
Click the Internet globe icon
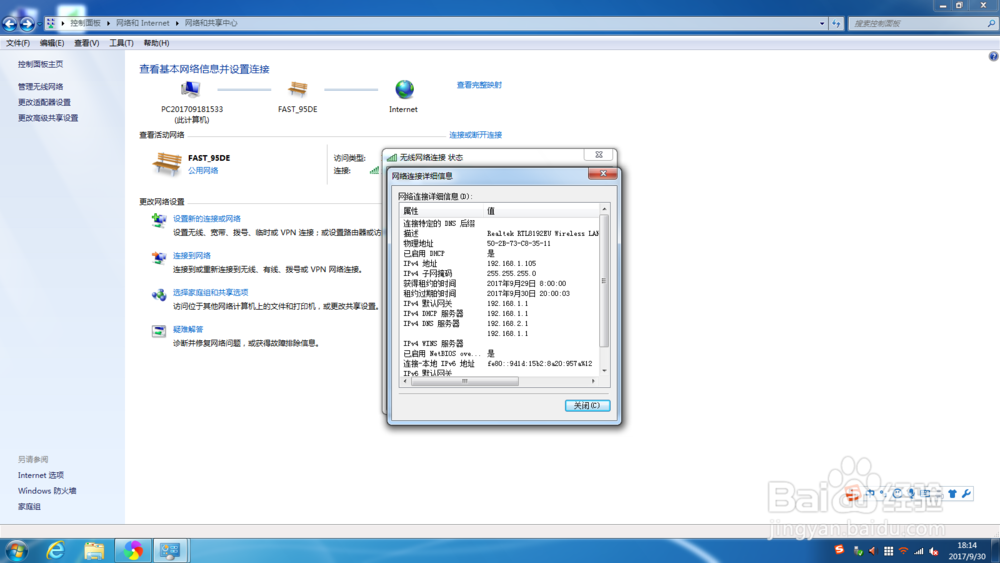tap(404, 89)
